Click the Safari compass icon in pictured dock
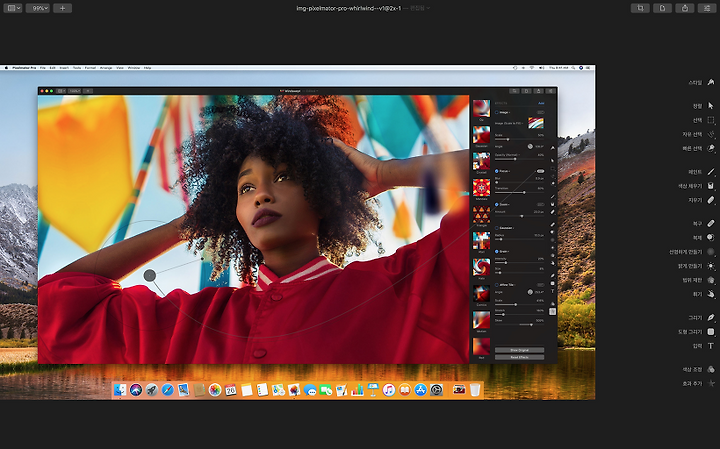Image resolution: width=720 pixels, height=449 pixels. point(167,390)
